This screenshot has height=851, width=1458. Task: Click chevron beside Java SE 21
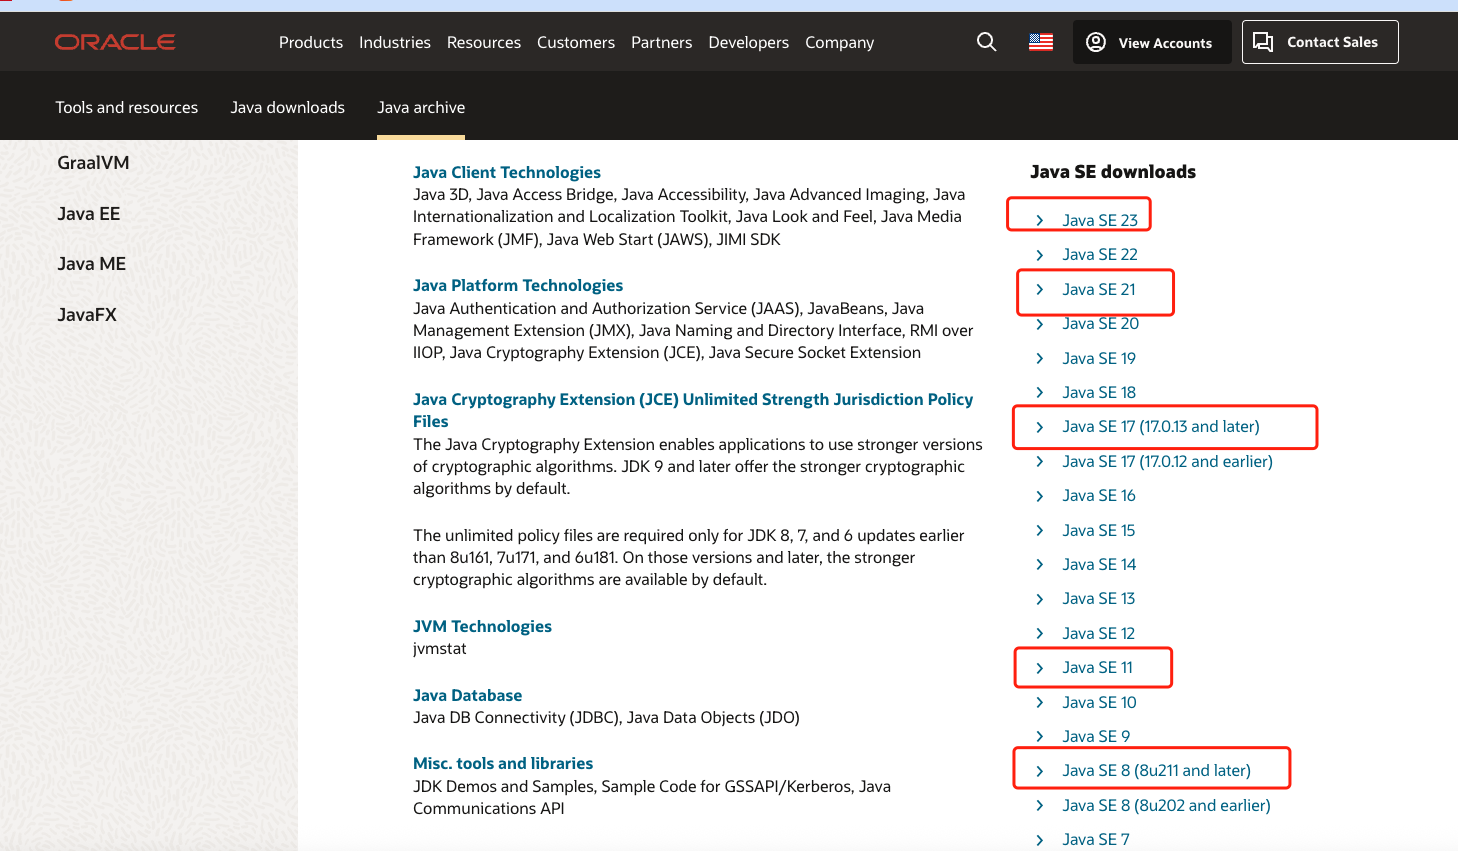pos(1040,289)
